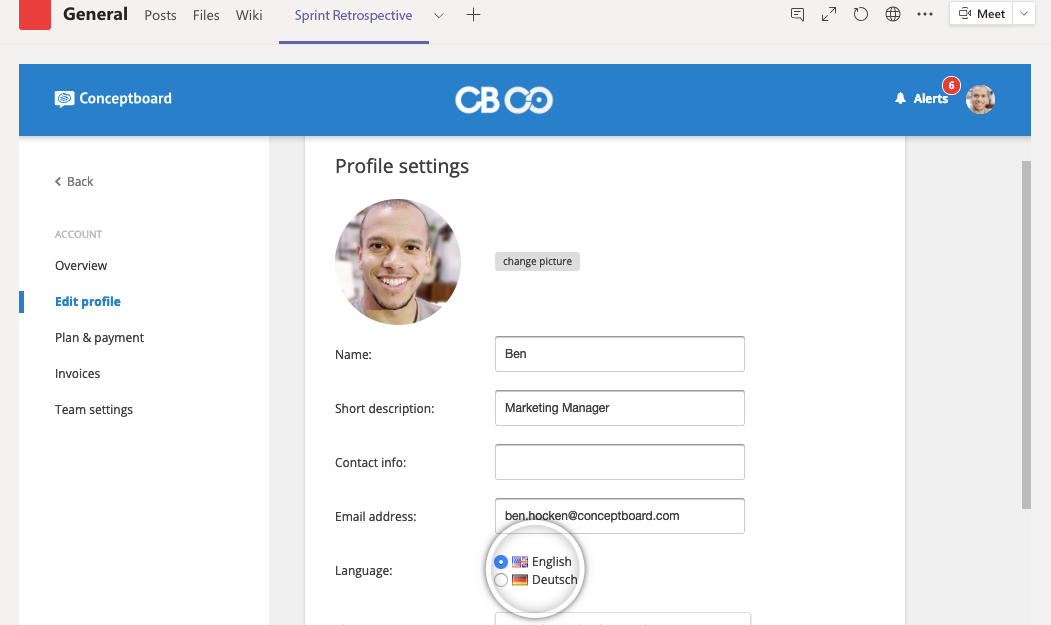Click the Alerts bell icon
Viewport: 1051px width, 625px height.
900,99
